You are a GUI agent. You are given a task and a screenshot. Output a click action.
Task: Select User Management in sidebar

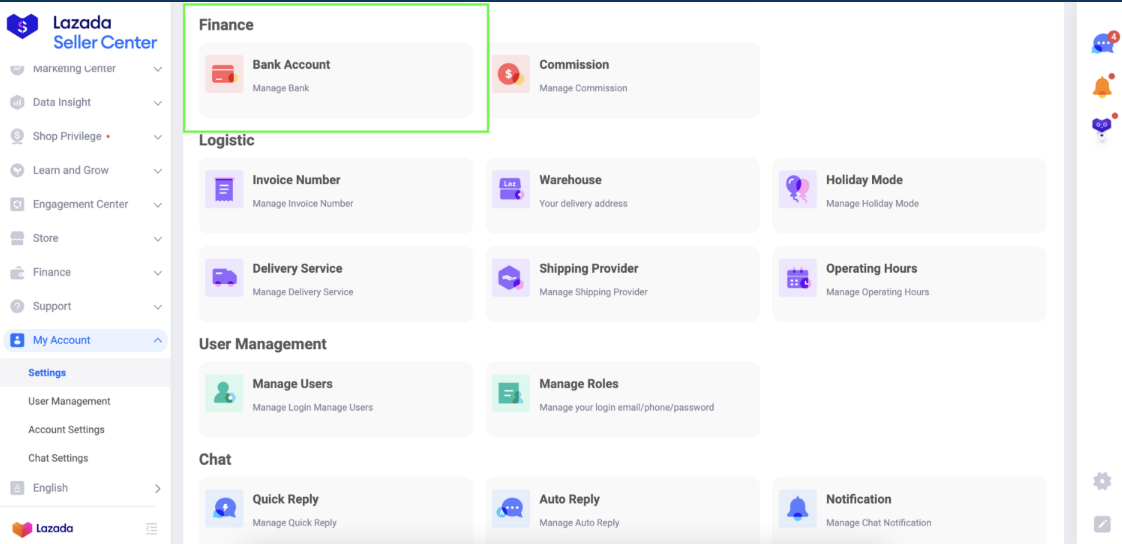[69, 401]
